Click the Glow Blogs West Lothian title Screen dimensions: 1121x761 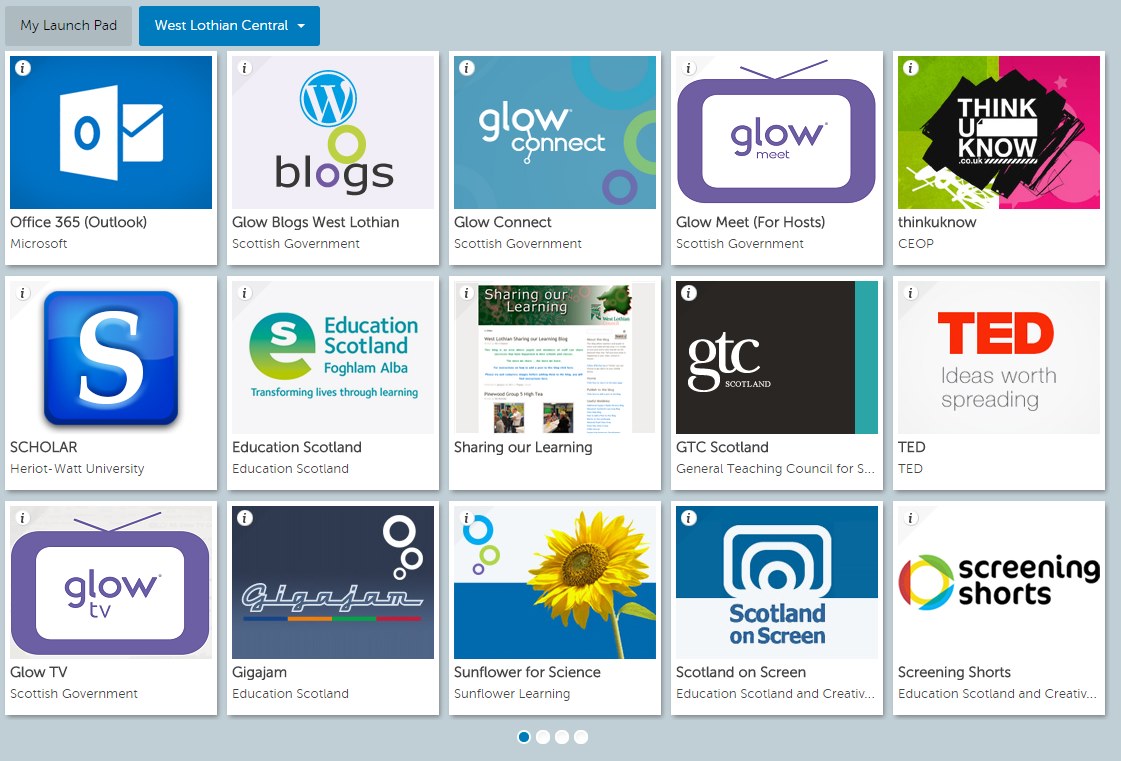pos(315,222)
